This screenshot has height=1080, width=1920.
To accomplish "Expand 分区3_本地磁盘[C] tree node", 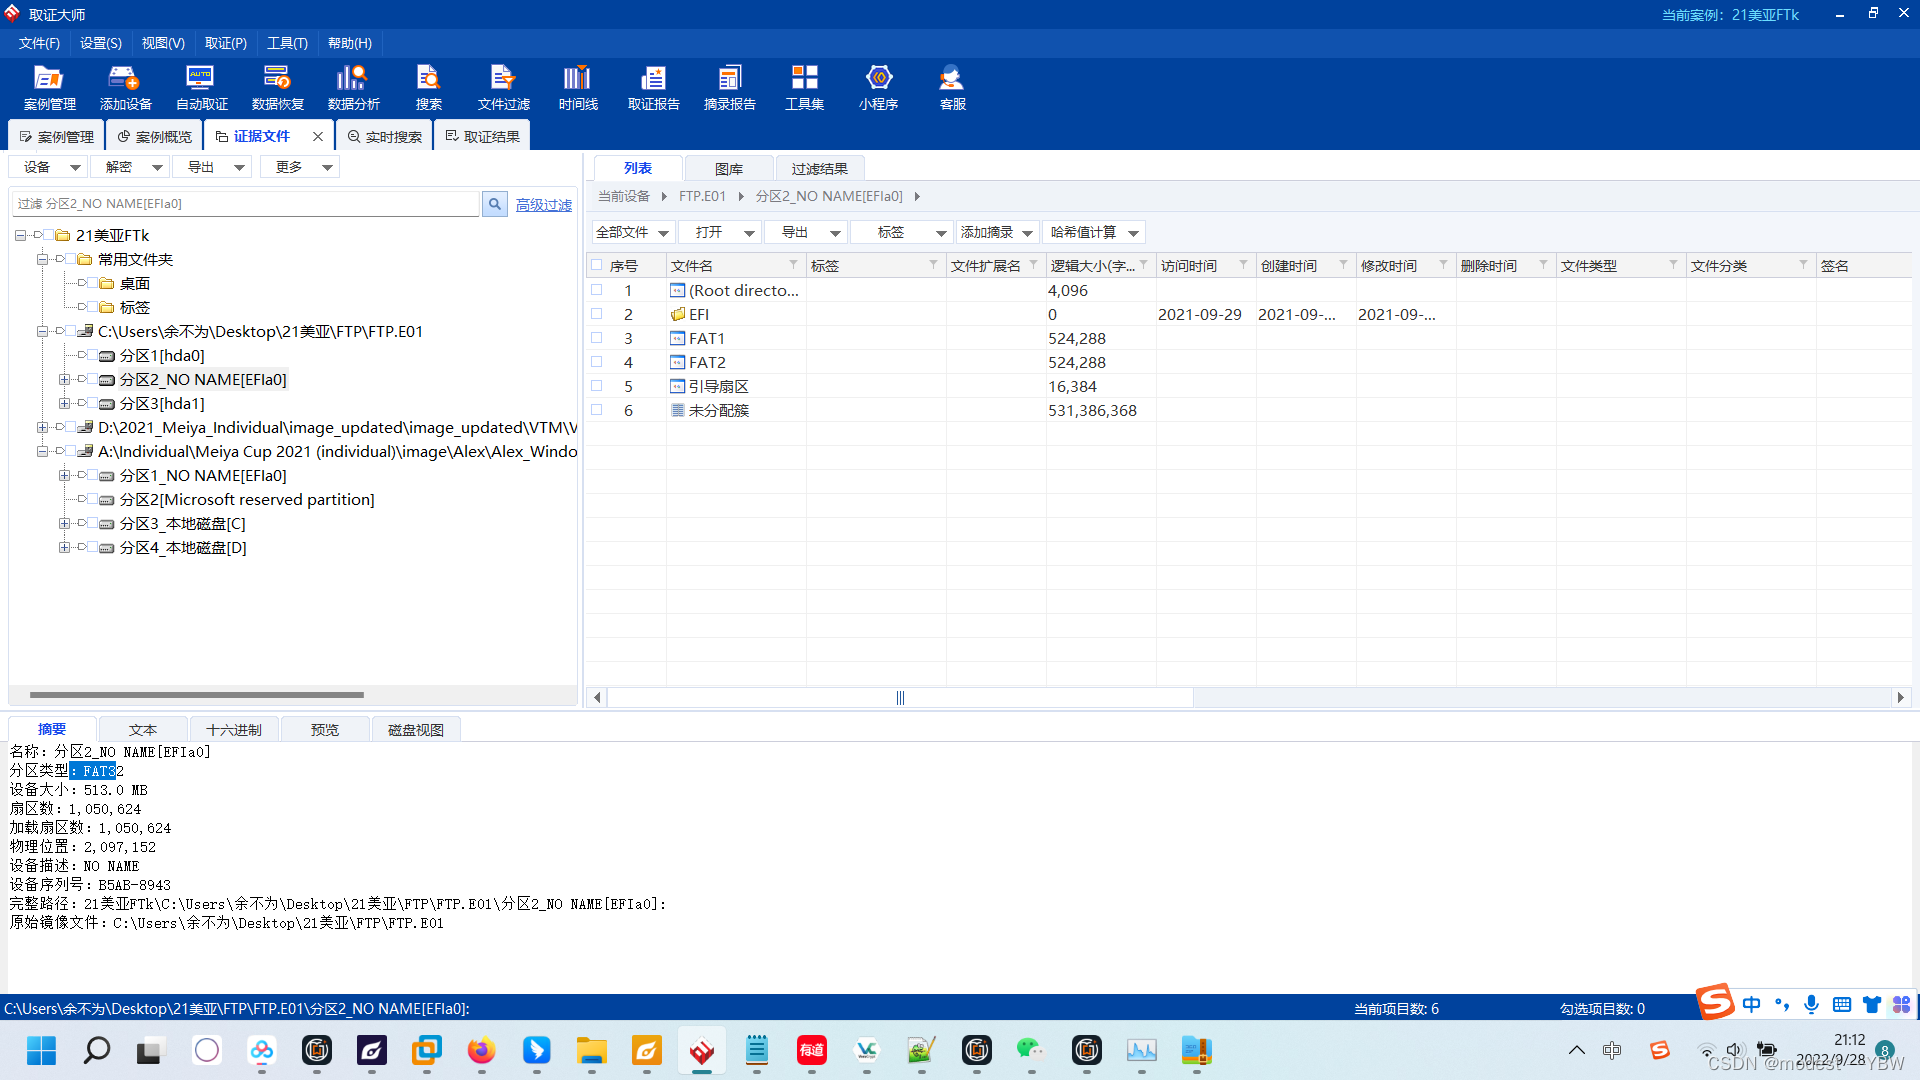I will (64, 523).
